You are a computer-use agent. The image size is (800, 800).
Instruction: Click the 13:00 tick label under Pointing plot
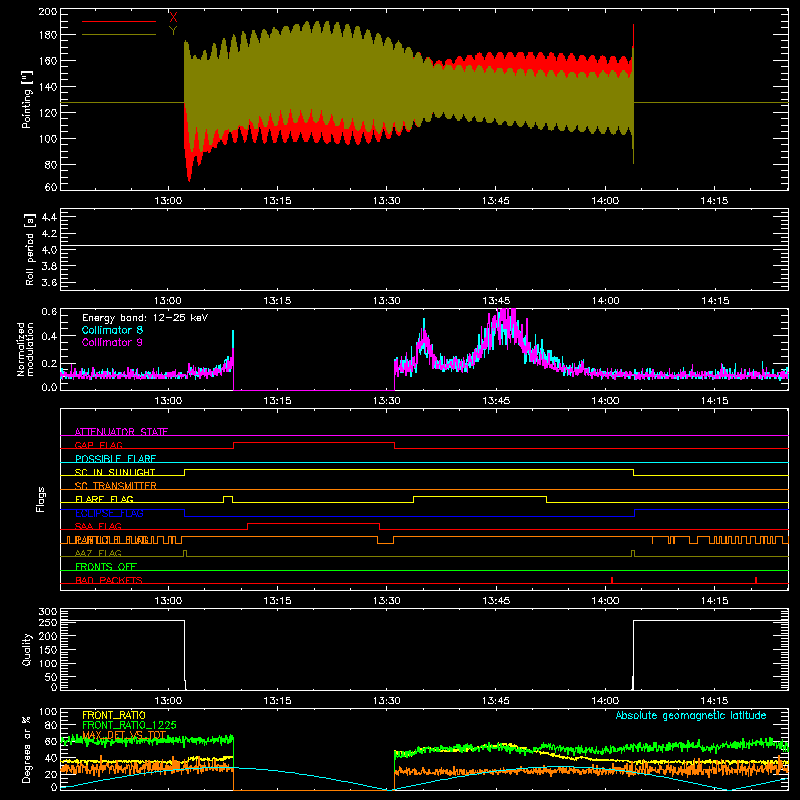(x=168, y=201)
